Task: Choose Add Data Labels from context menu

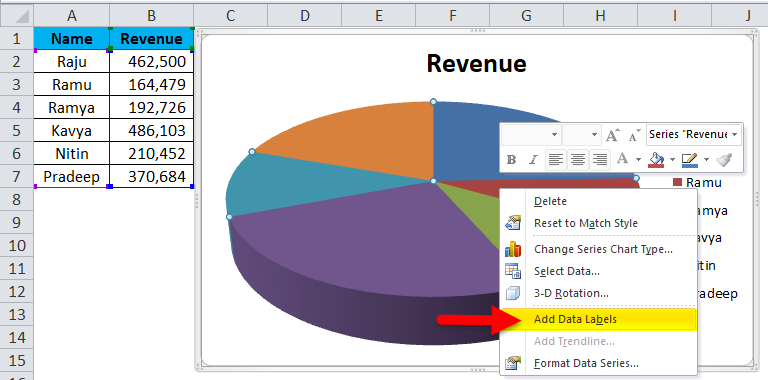Action: click(x=599, y=319)
